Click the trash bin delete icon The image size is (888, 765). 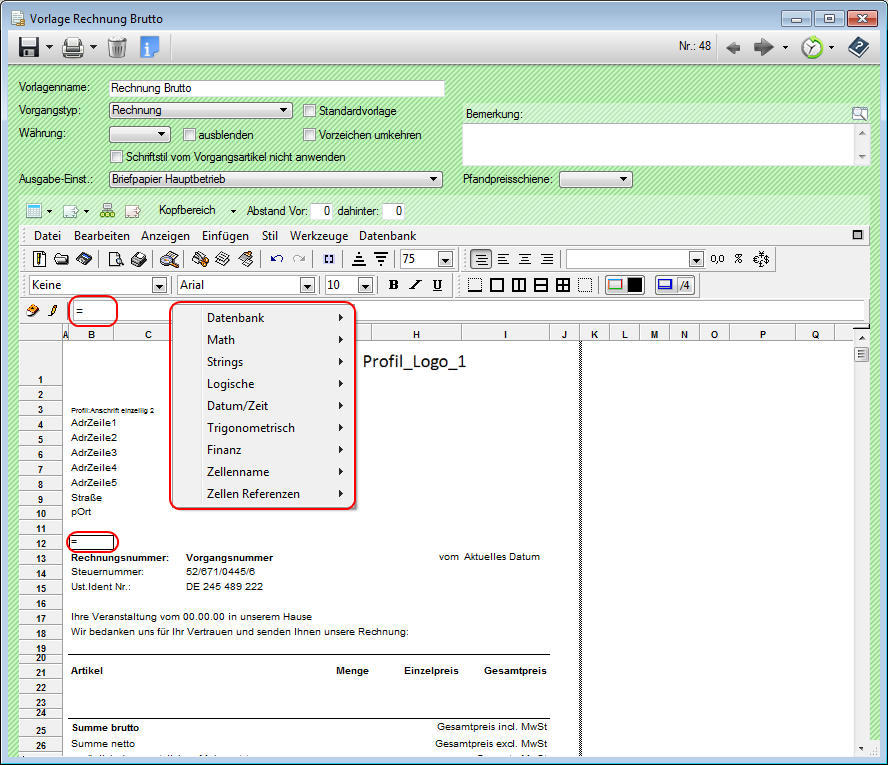pos(117,47)
